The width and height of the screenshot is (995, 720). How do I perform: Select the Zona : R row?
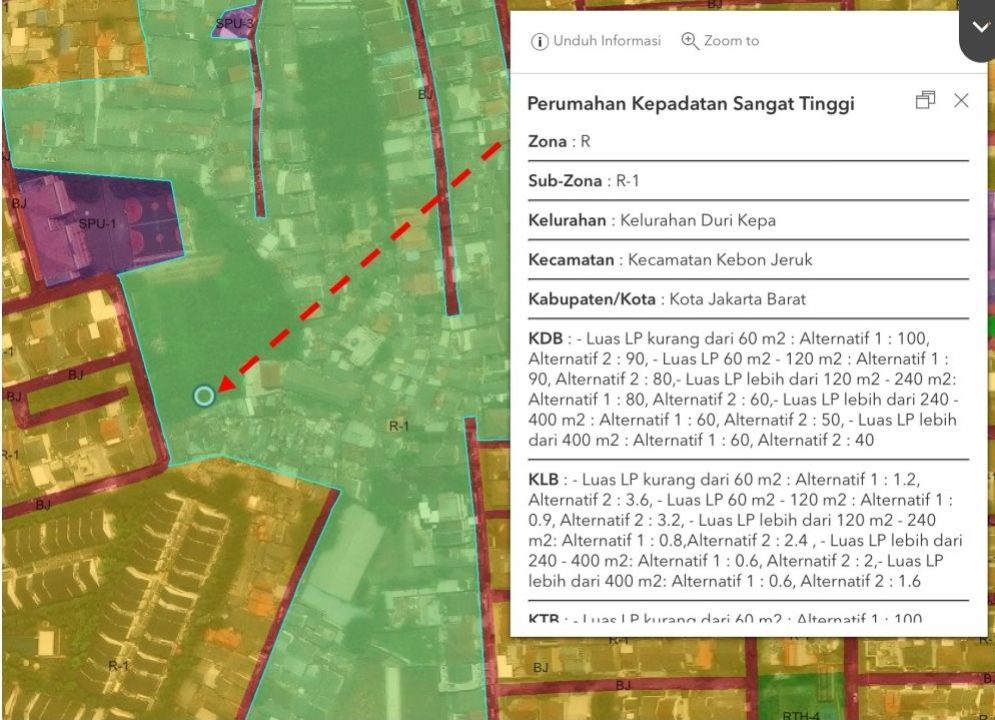(559, 142)
